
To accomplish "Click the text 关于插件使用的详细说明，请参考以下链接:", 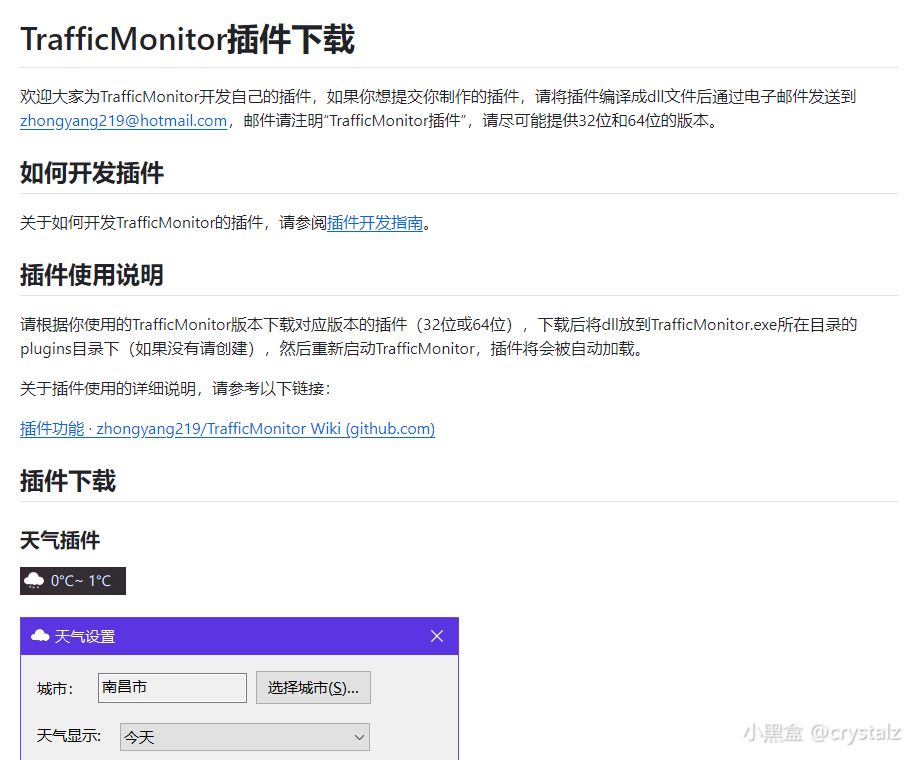I will (175, 388).
